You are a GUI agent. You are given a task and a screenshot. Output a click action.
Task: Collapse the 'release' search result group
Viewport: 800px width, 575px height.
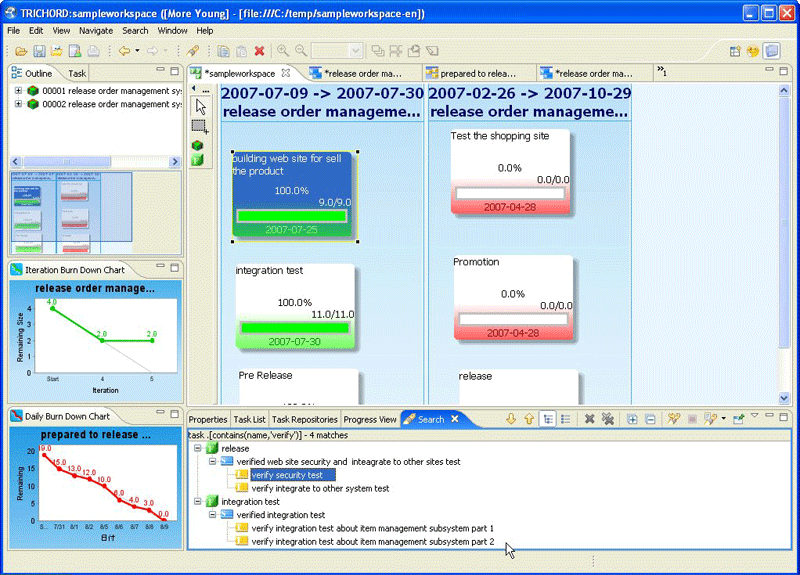pos(197,448)
